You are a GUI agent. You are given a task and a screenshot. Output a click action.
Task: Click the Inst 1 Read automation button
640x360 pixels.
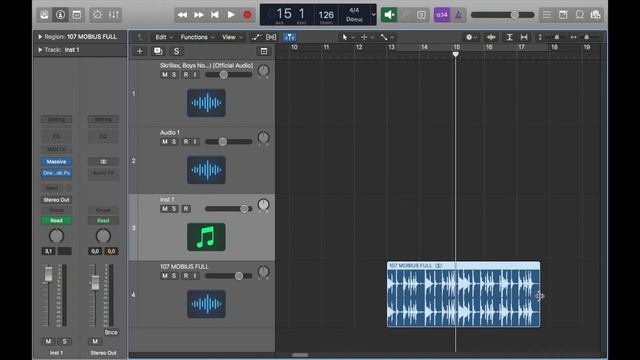click(x=56, y=220)
